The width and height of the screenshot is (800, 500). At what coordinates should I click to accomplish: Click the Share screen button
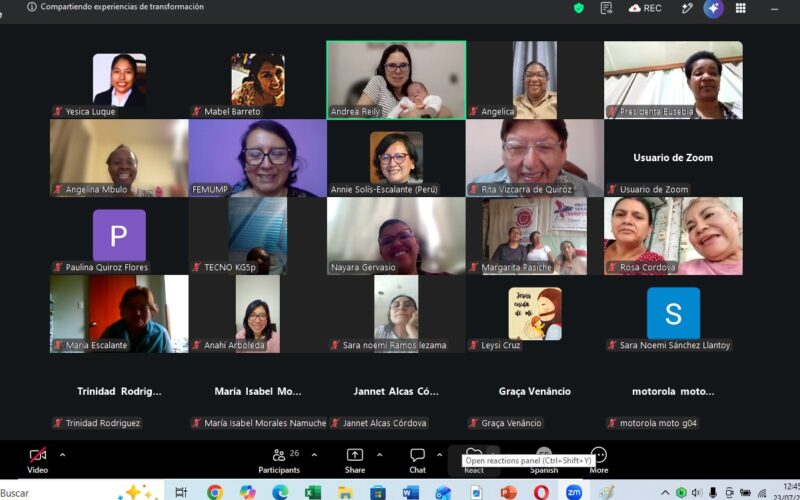pos(355,460)
